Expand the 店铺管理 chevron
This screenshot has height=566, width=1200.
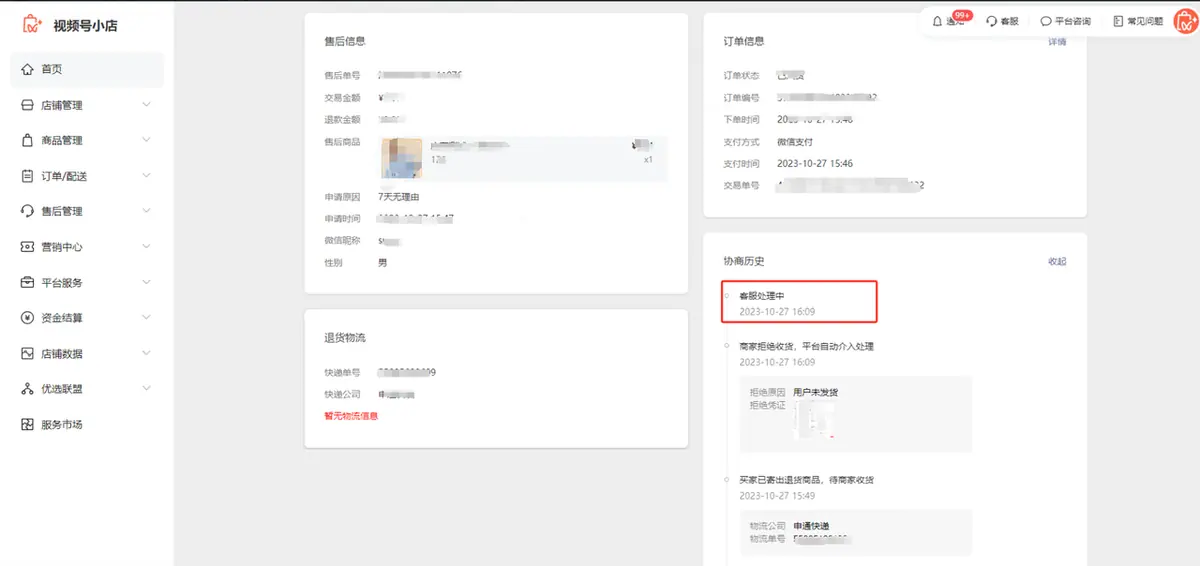click(147, 105)
